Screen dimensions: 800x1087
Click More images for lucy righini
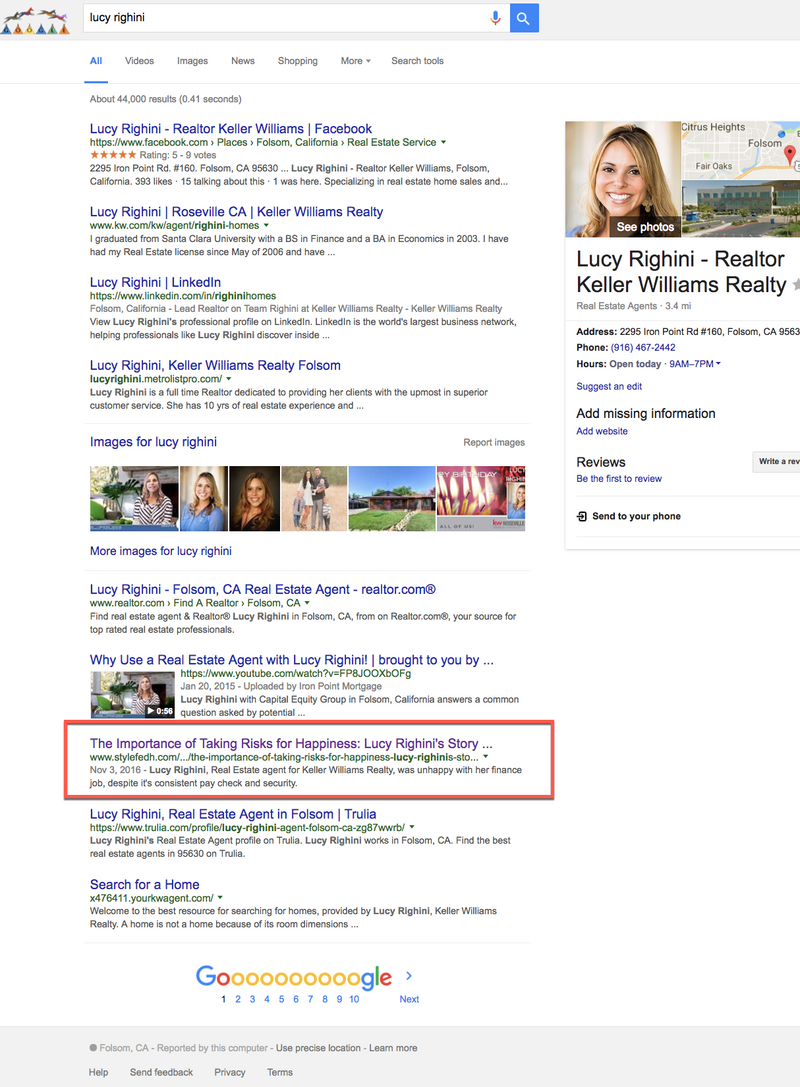coord(161,551)
